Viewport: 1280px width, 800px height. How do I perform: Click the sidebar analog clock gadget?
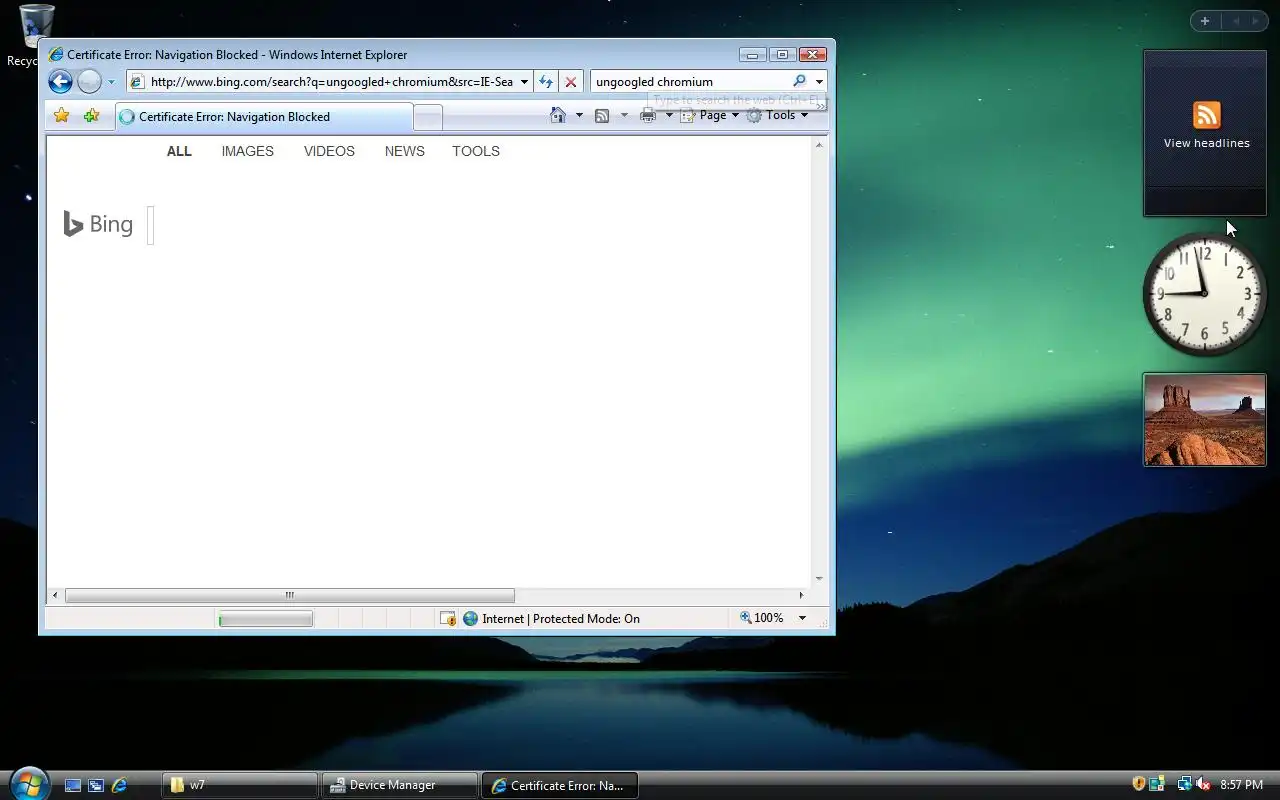click(1204, 294)
